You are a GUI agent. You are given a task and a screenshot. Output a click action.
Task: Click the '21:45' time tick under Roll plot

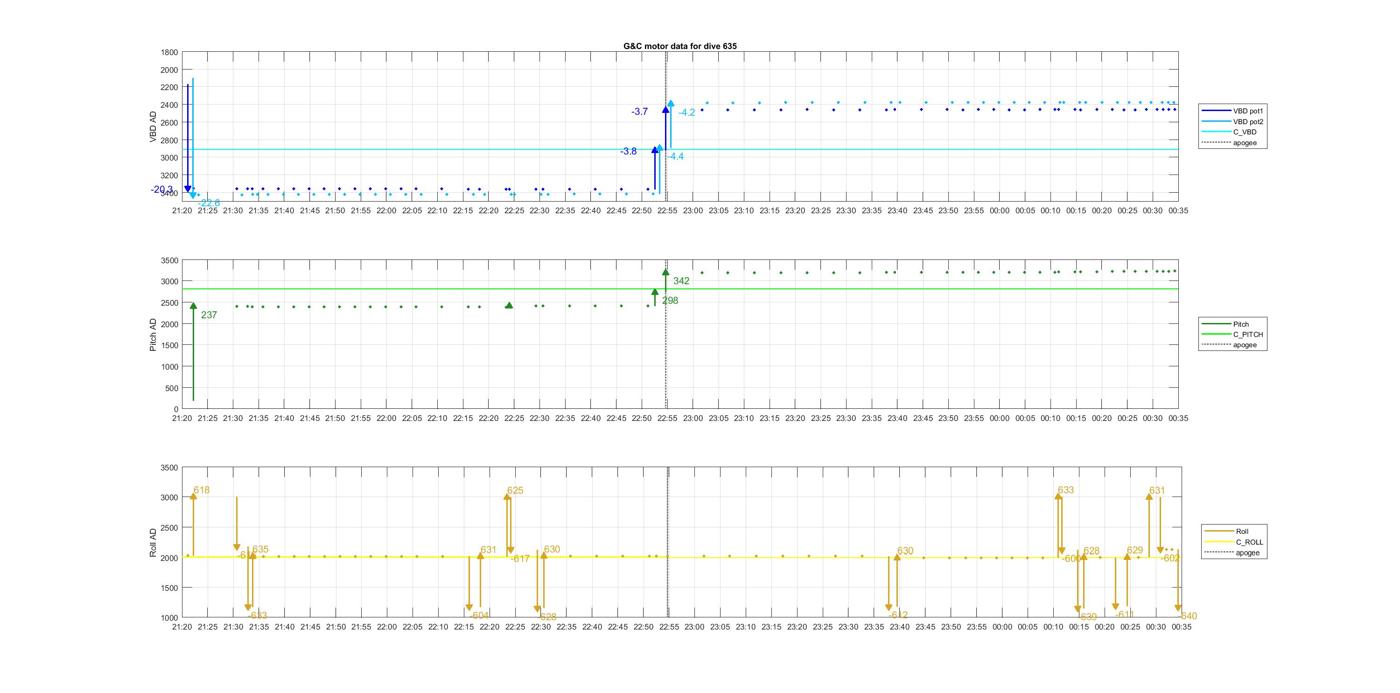[x=310, y=627]
